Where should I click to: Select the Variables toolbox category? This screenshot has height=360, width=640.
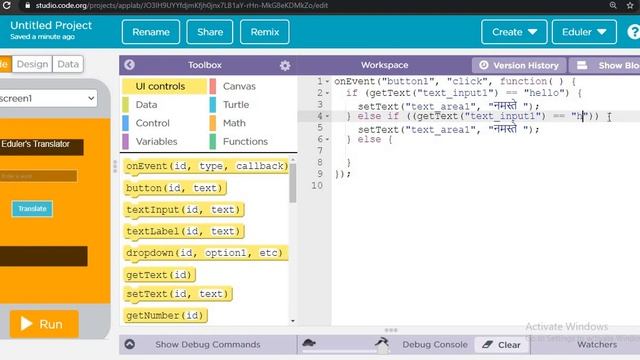[x=164, y=142]
